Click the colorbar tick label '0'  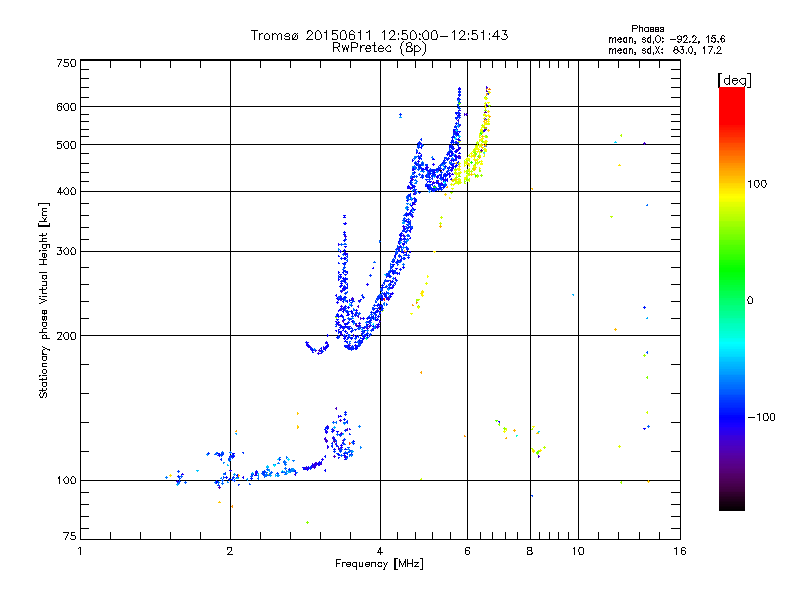click(749, 301)
